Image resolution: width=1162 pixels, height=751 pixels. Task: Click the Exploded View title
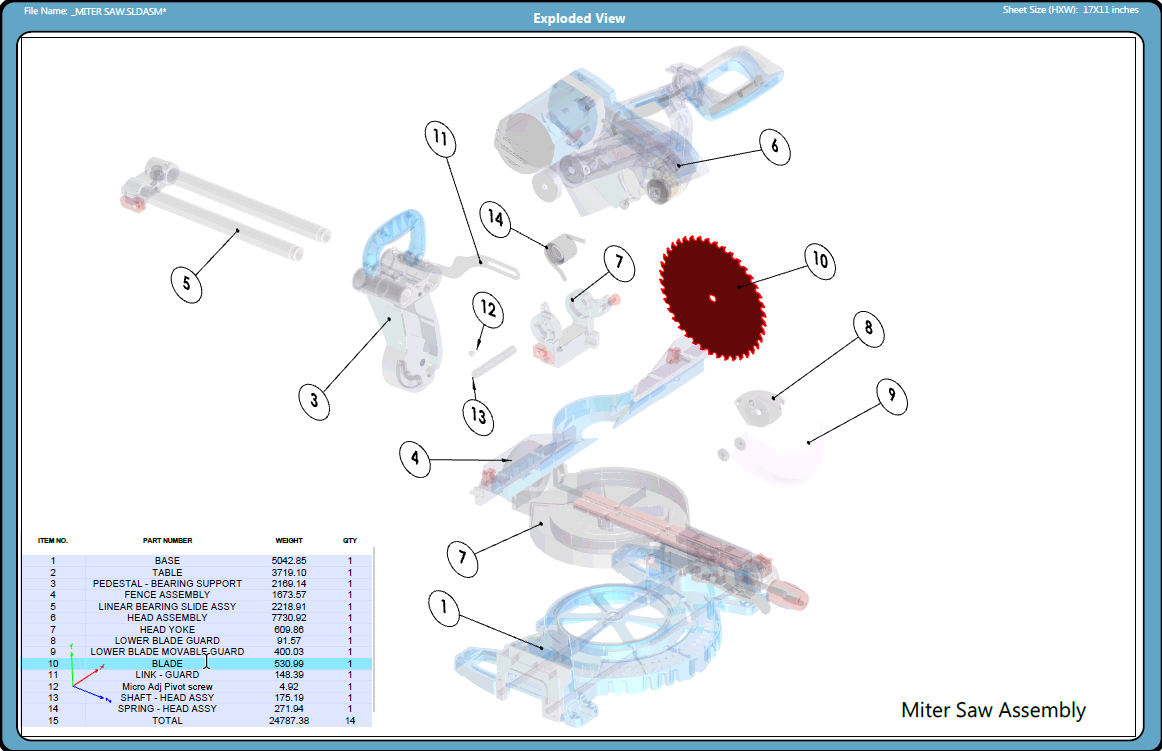coord(580,19)
